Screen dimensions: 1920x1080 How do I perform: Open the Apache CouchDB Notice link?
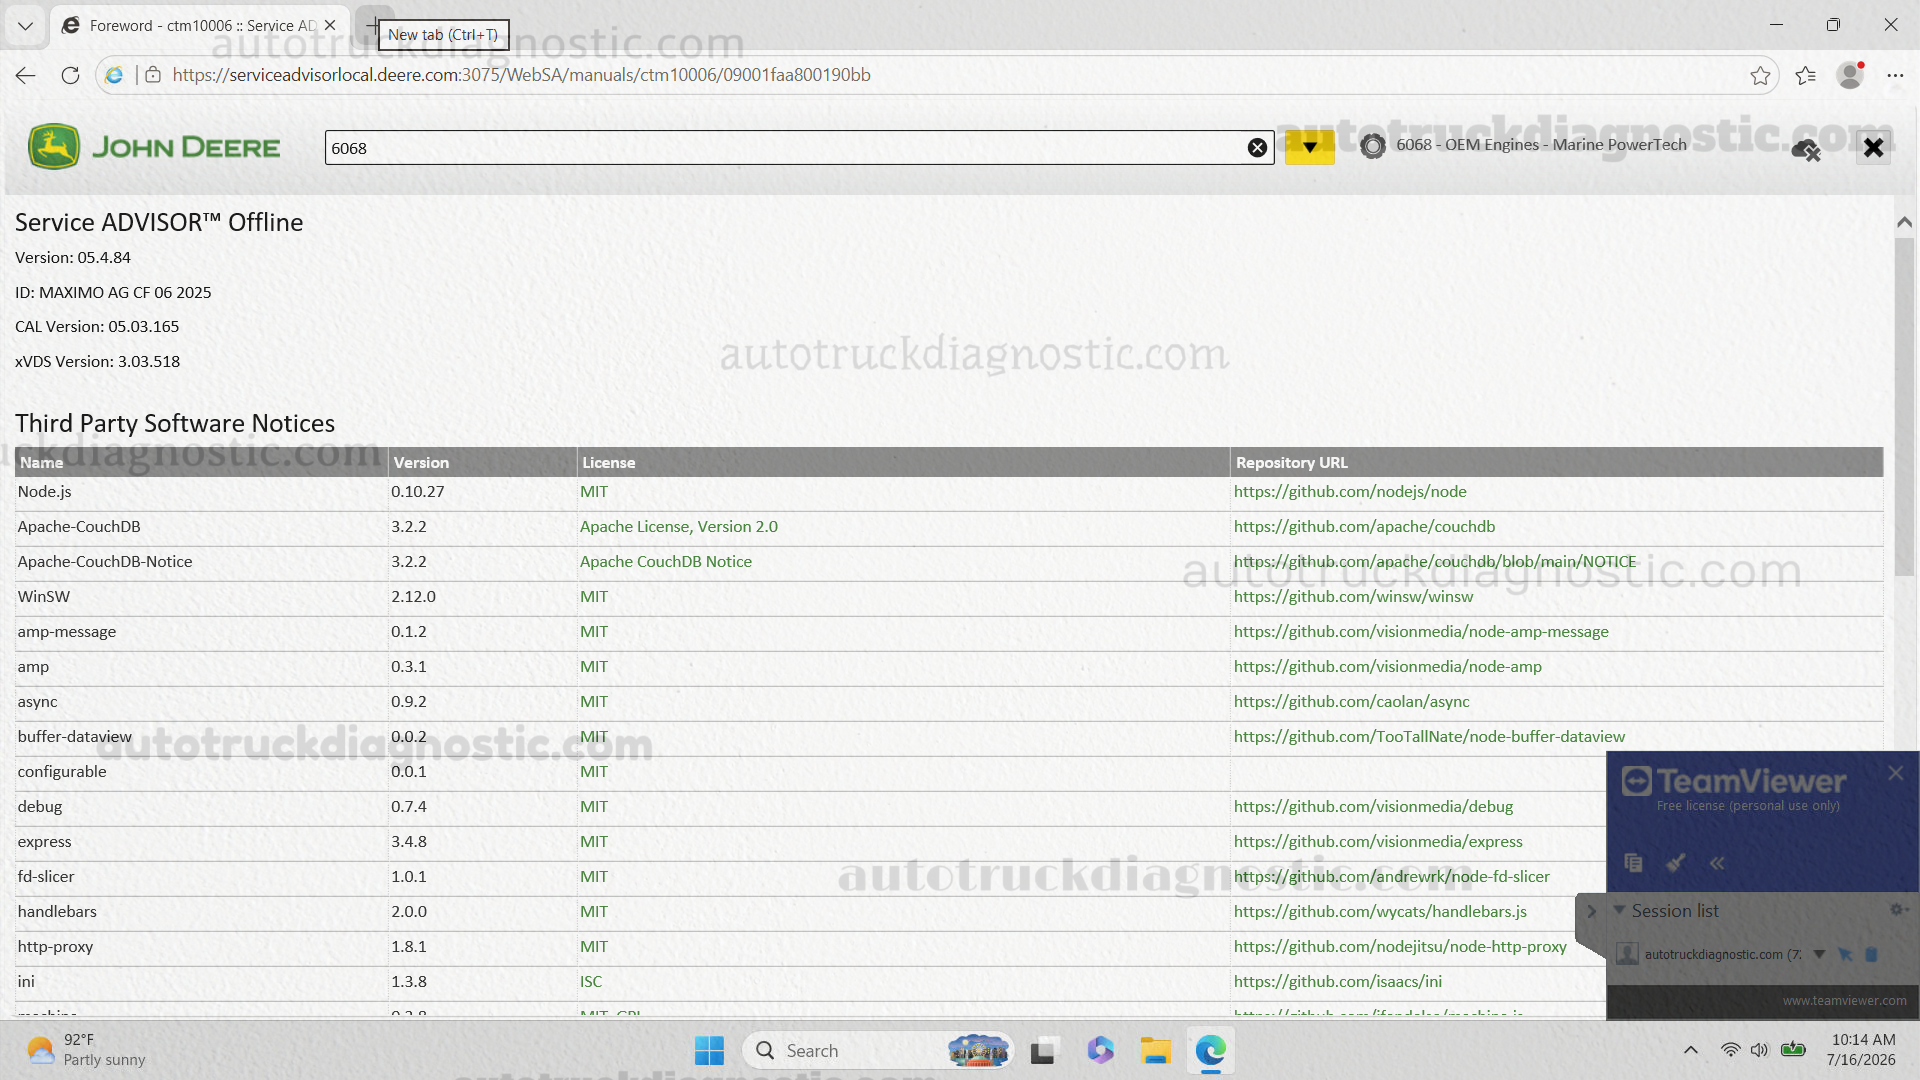pos(666,562)
